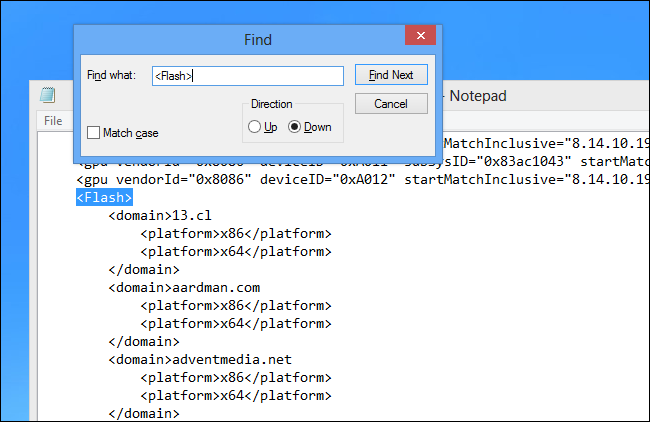Viewport: 650px width, 422px height.
Task: Click the <domain>adventmedia.net line
Action: [x=200, y=359]
